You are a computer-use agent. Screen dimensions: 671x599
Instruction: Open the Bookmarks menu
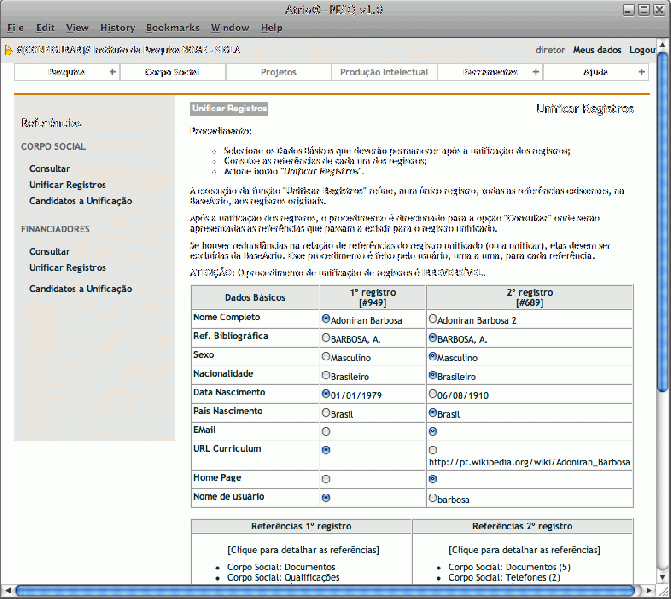click(x=172, y=28)
